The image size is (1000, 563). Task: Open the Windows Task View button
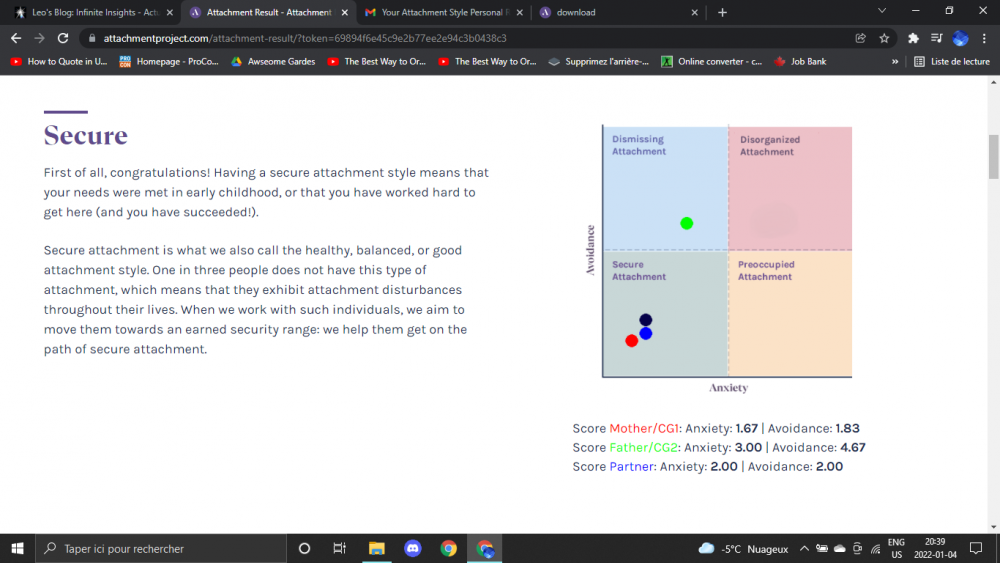[x=340, y=548]
